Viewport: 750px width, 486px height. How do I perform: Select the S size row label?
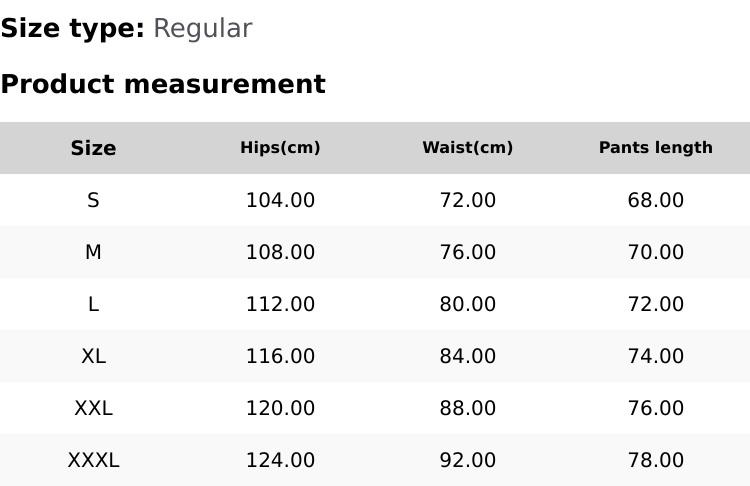coord(93,200)
